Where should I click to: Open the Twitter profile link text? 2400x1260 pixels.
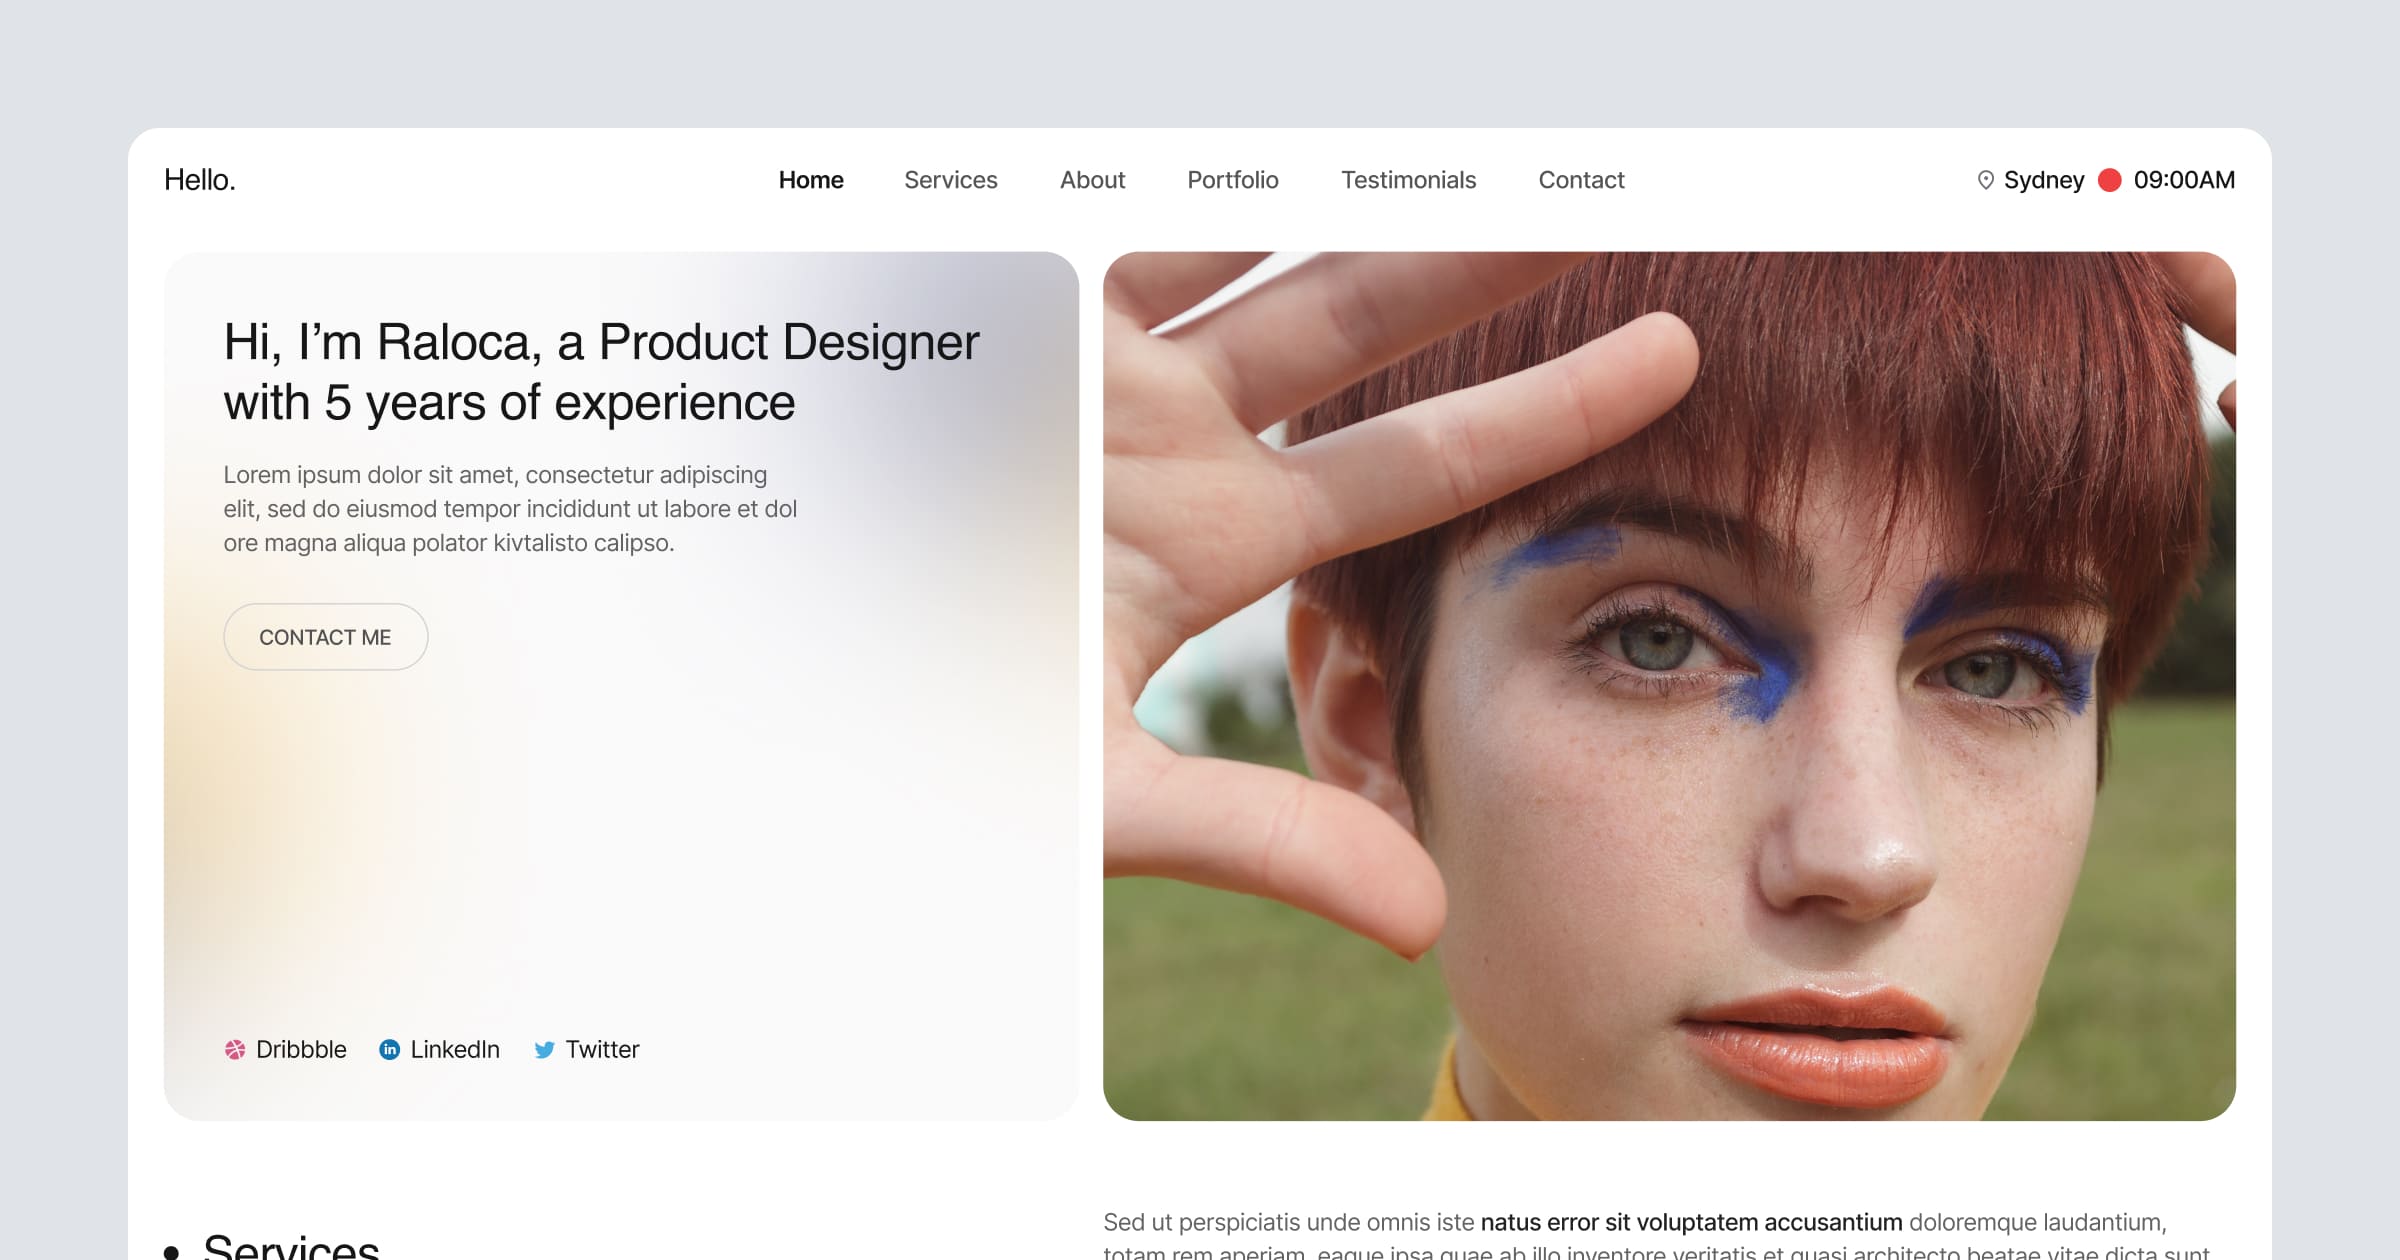[x=602, y=1049]
